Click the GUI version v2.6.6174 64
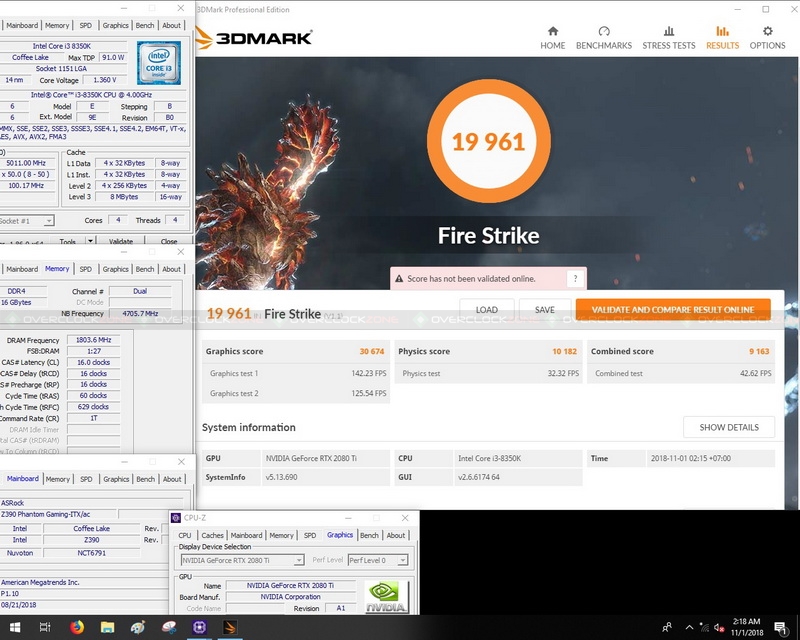This screenshot has width=800, height=640. tap(479, 477)
